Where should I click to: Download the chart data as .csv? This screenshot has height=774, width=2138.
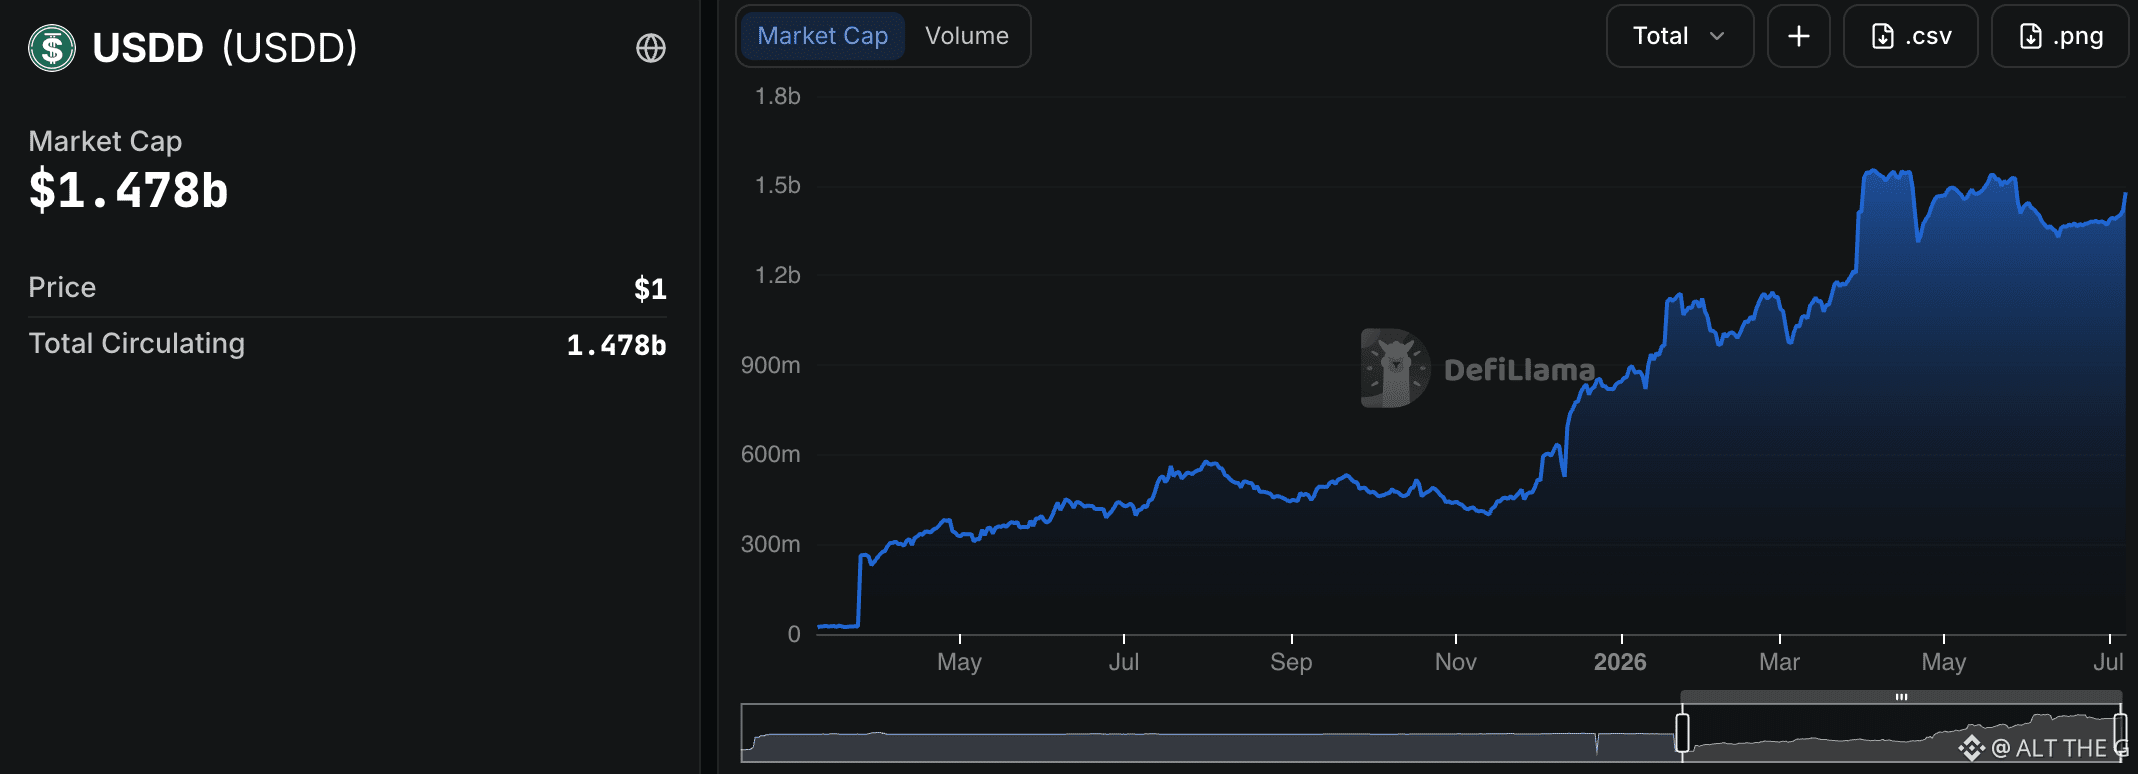(x=1911, y=36)
